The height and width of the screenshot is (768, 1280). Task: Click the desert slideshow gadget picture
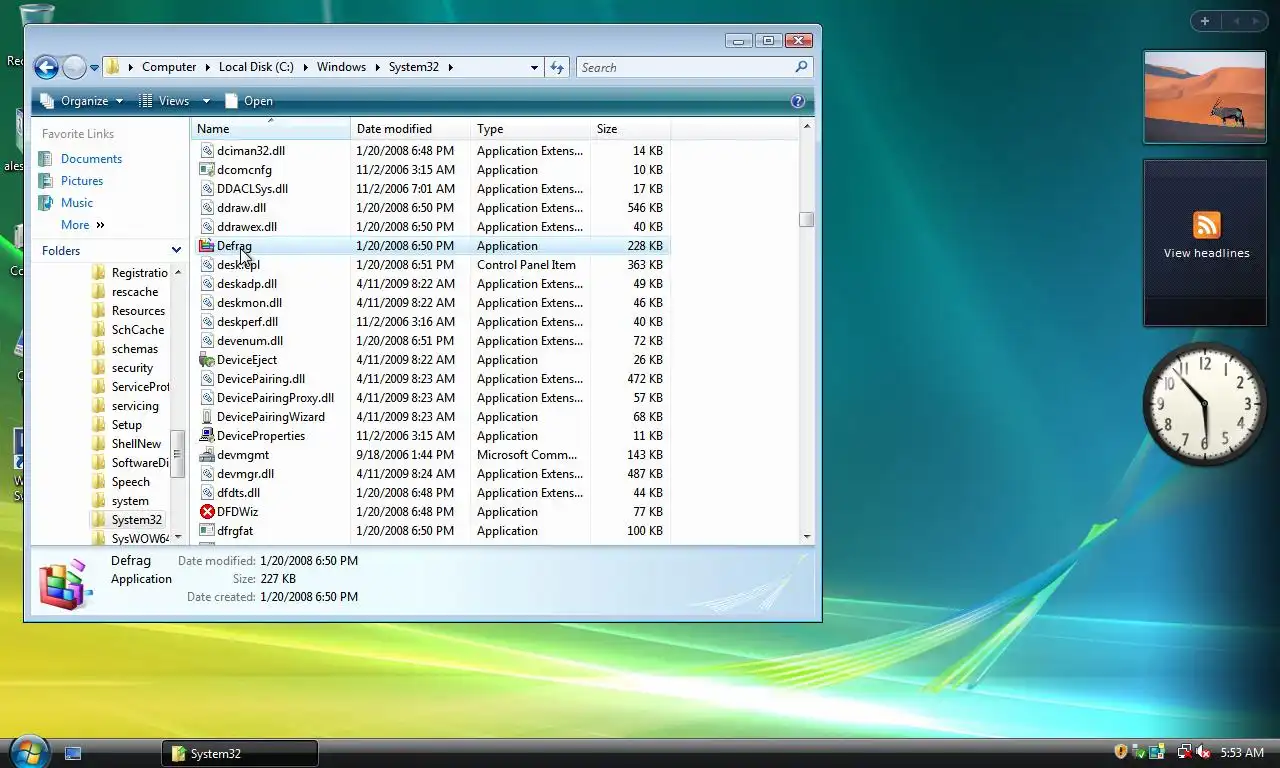1205,96
